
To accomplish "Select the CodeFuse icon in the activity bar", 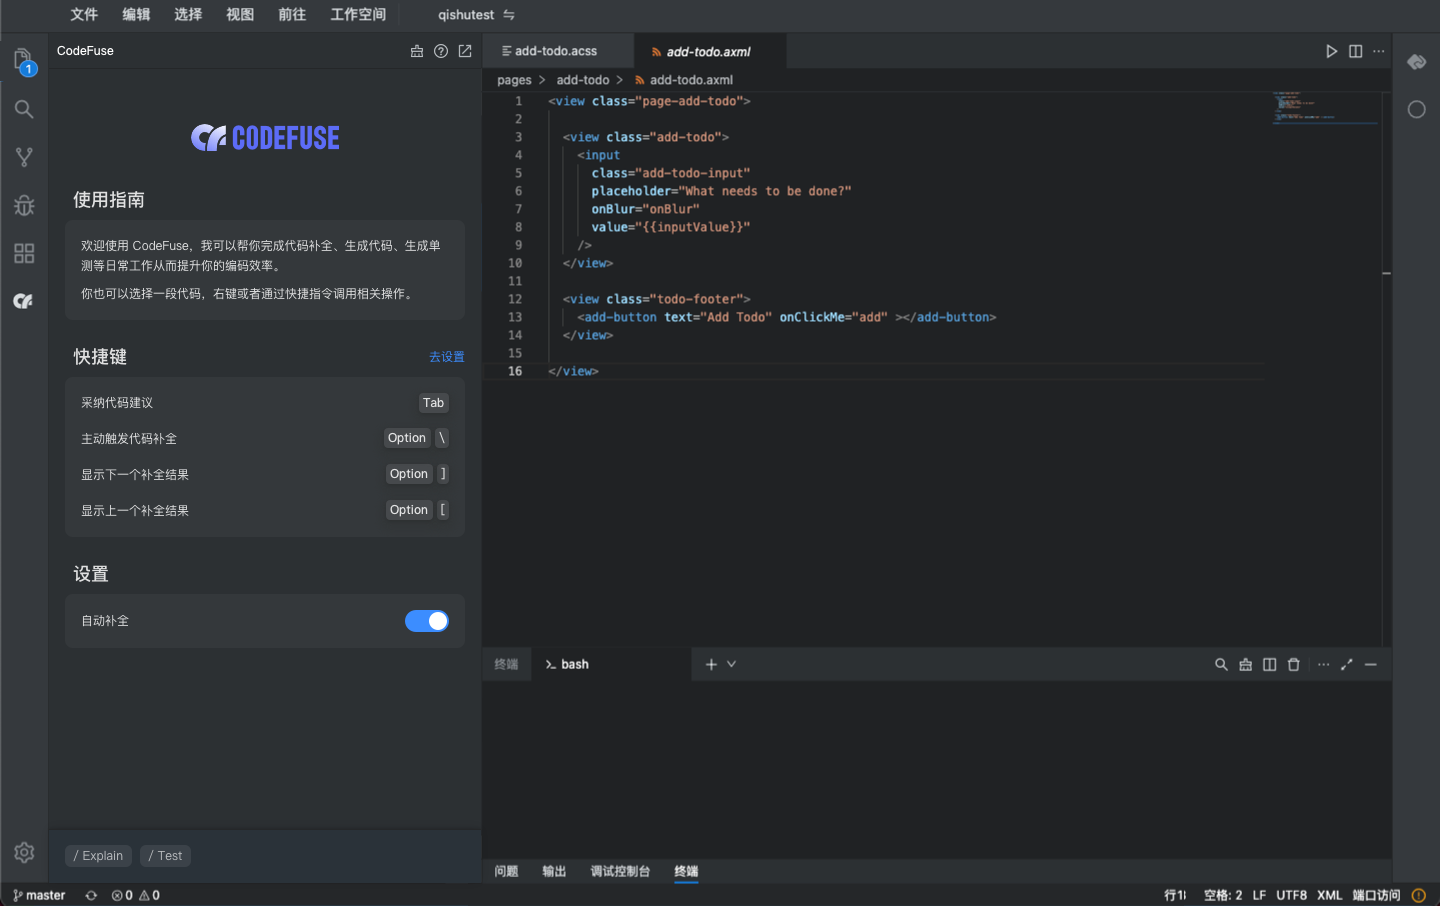I will [x=24, y=301].
